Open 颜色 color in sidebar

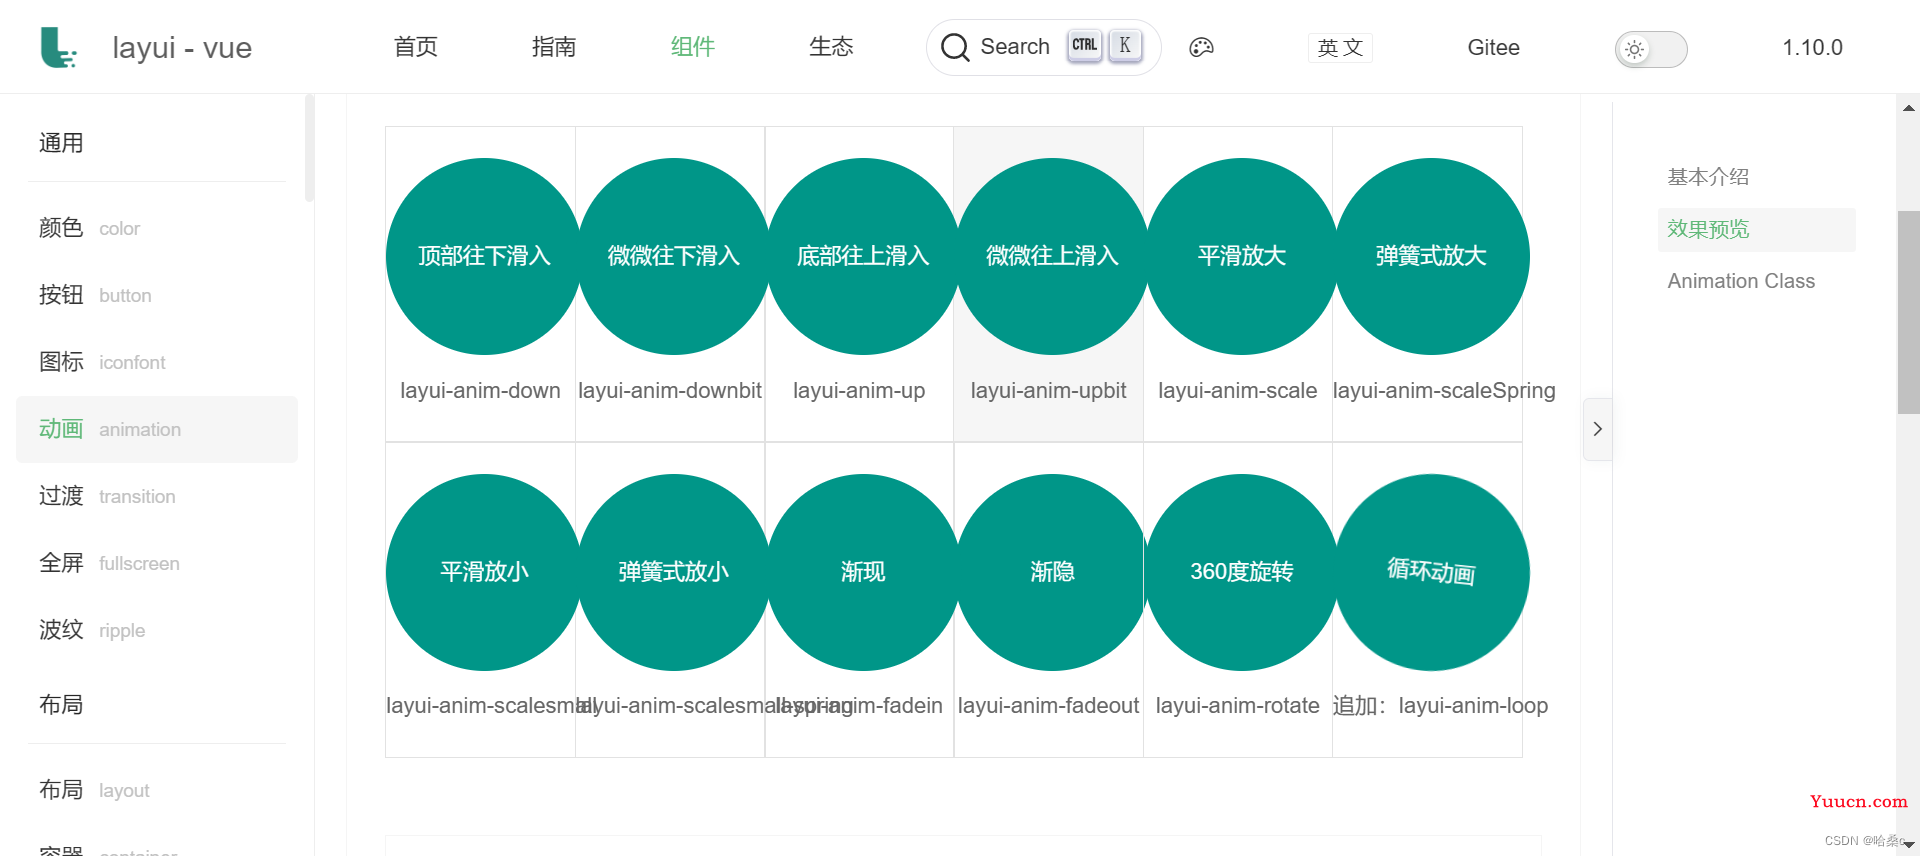(157, 228)
